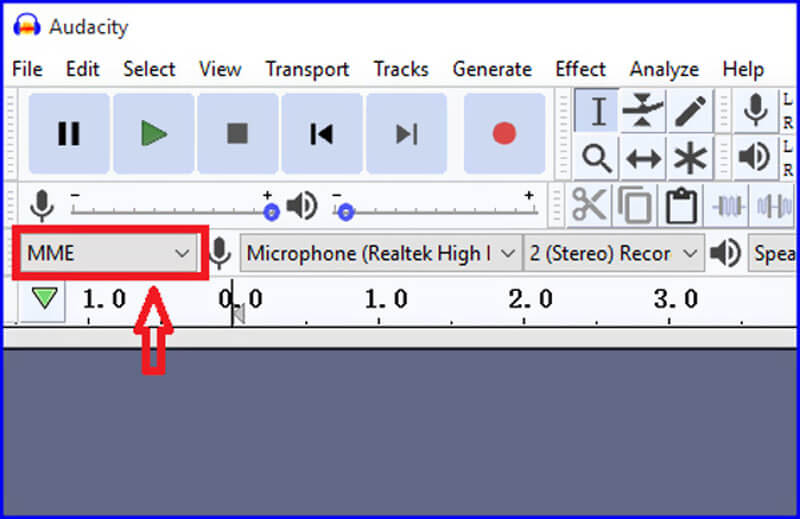Click the Cut scissors icon

[589, 205]
